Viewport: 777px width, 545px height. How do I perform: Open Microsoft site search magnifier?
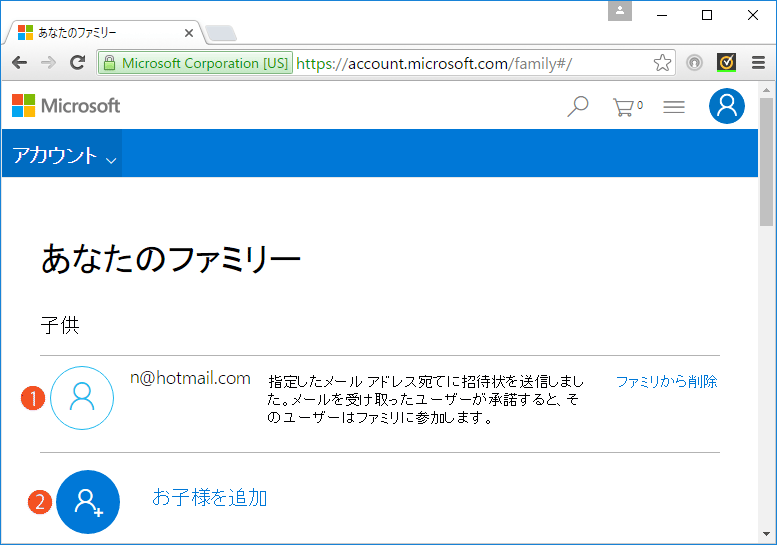577,106
